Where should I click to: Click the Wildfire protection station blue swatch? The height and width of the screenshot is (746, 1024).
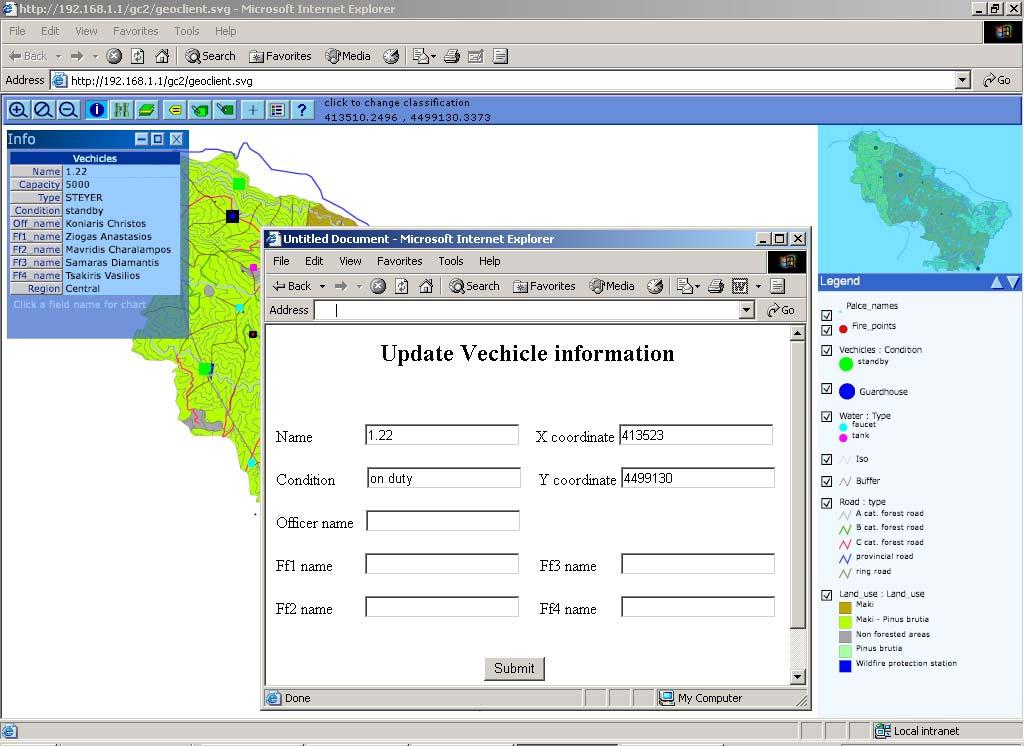[845, 666]
